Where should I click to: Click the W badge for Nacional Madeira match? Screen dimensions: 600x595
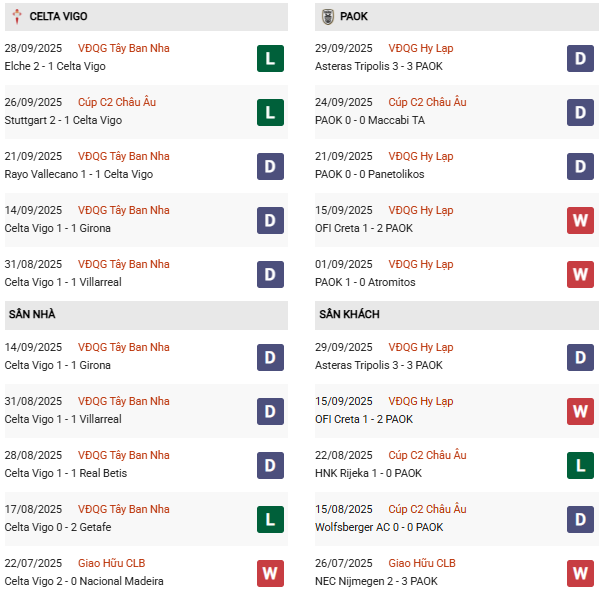pyautogui.click(x=269, y=573)
